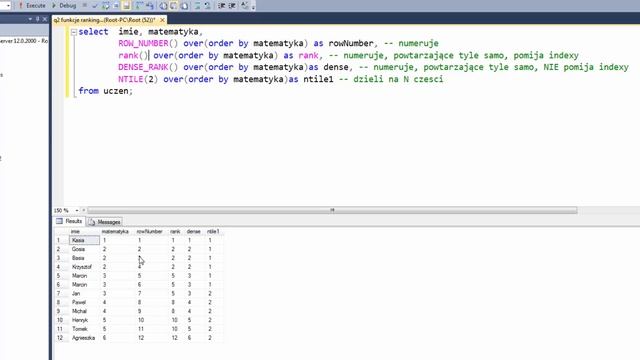
Task: Select the Michal cell in results
Action: pyautogui.click(x=84, y=311)
